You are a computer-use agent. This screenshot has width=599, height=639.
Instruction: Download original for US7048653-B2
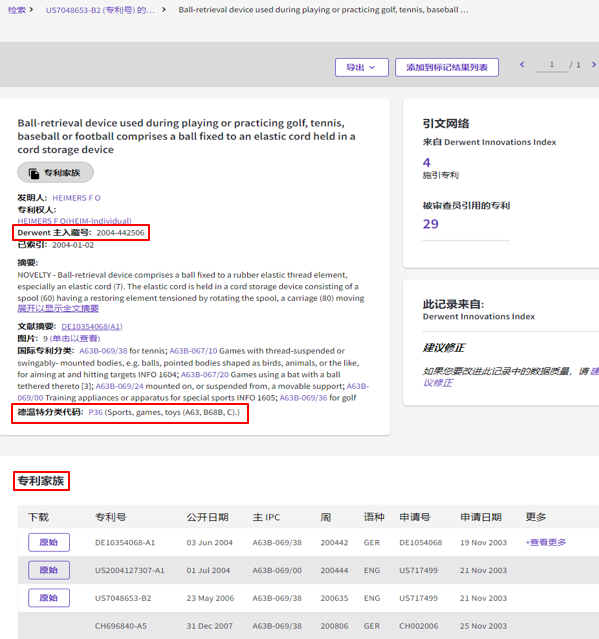coord(49,598)
